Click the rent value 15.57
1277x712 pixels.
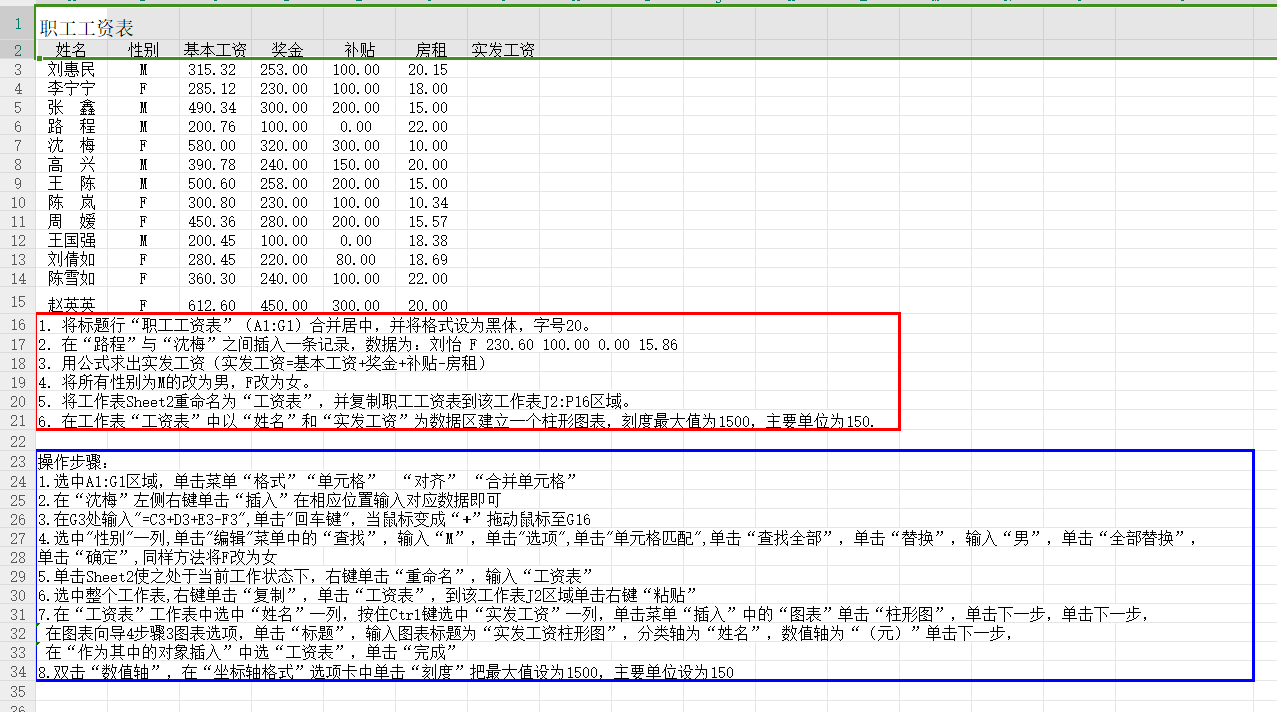pyautogui.click(x=428, y=222)
